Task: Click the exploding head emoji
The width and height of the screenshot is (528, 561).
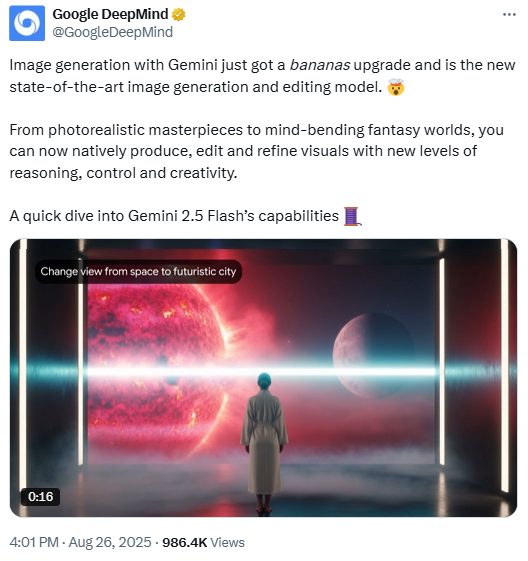Action: [396, 87]
